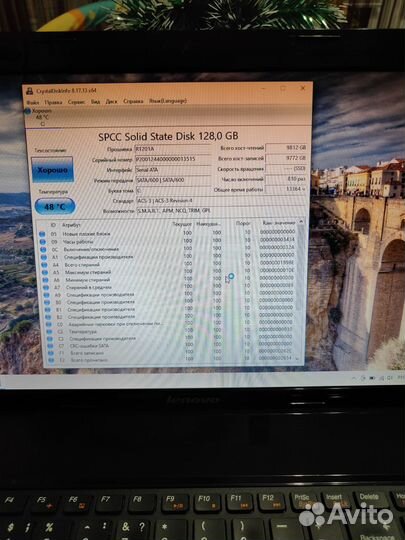Click blue status icon of attribute A1
Viewport: 405px width, 540px height.
(x=44, y=257)
